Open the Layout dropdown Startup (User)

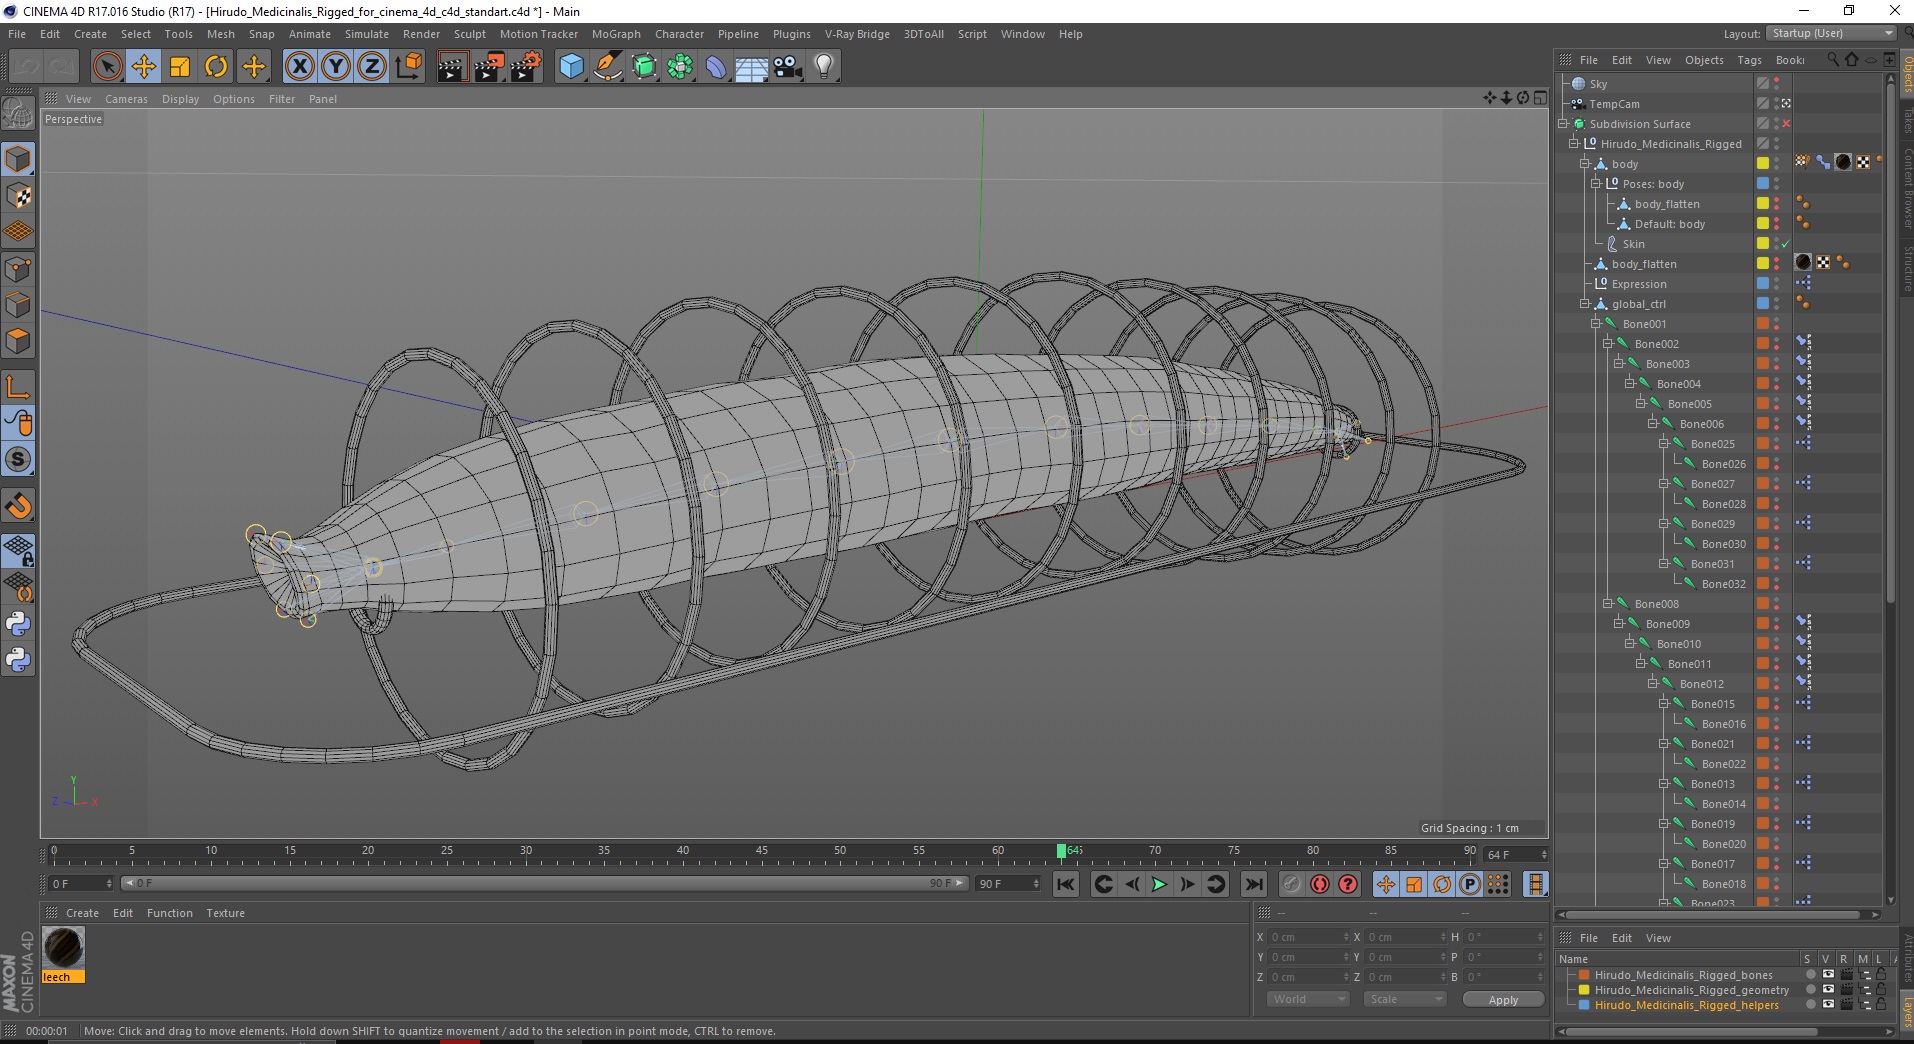(x=1831, y=33)
